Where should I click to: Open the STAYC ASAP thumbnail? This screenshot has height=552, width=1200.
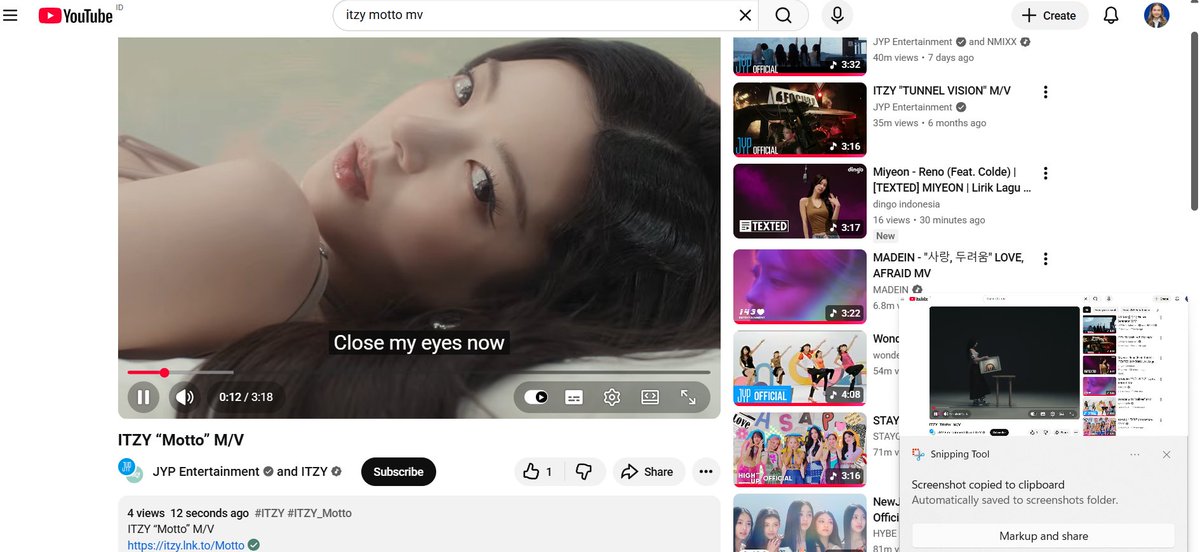pos(800,450)
